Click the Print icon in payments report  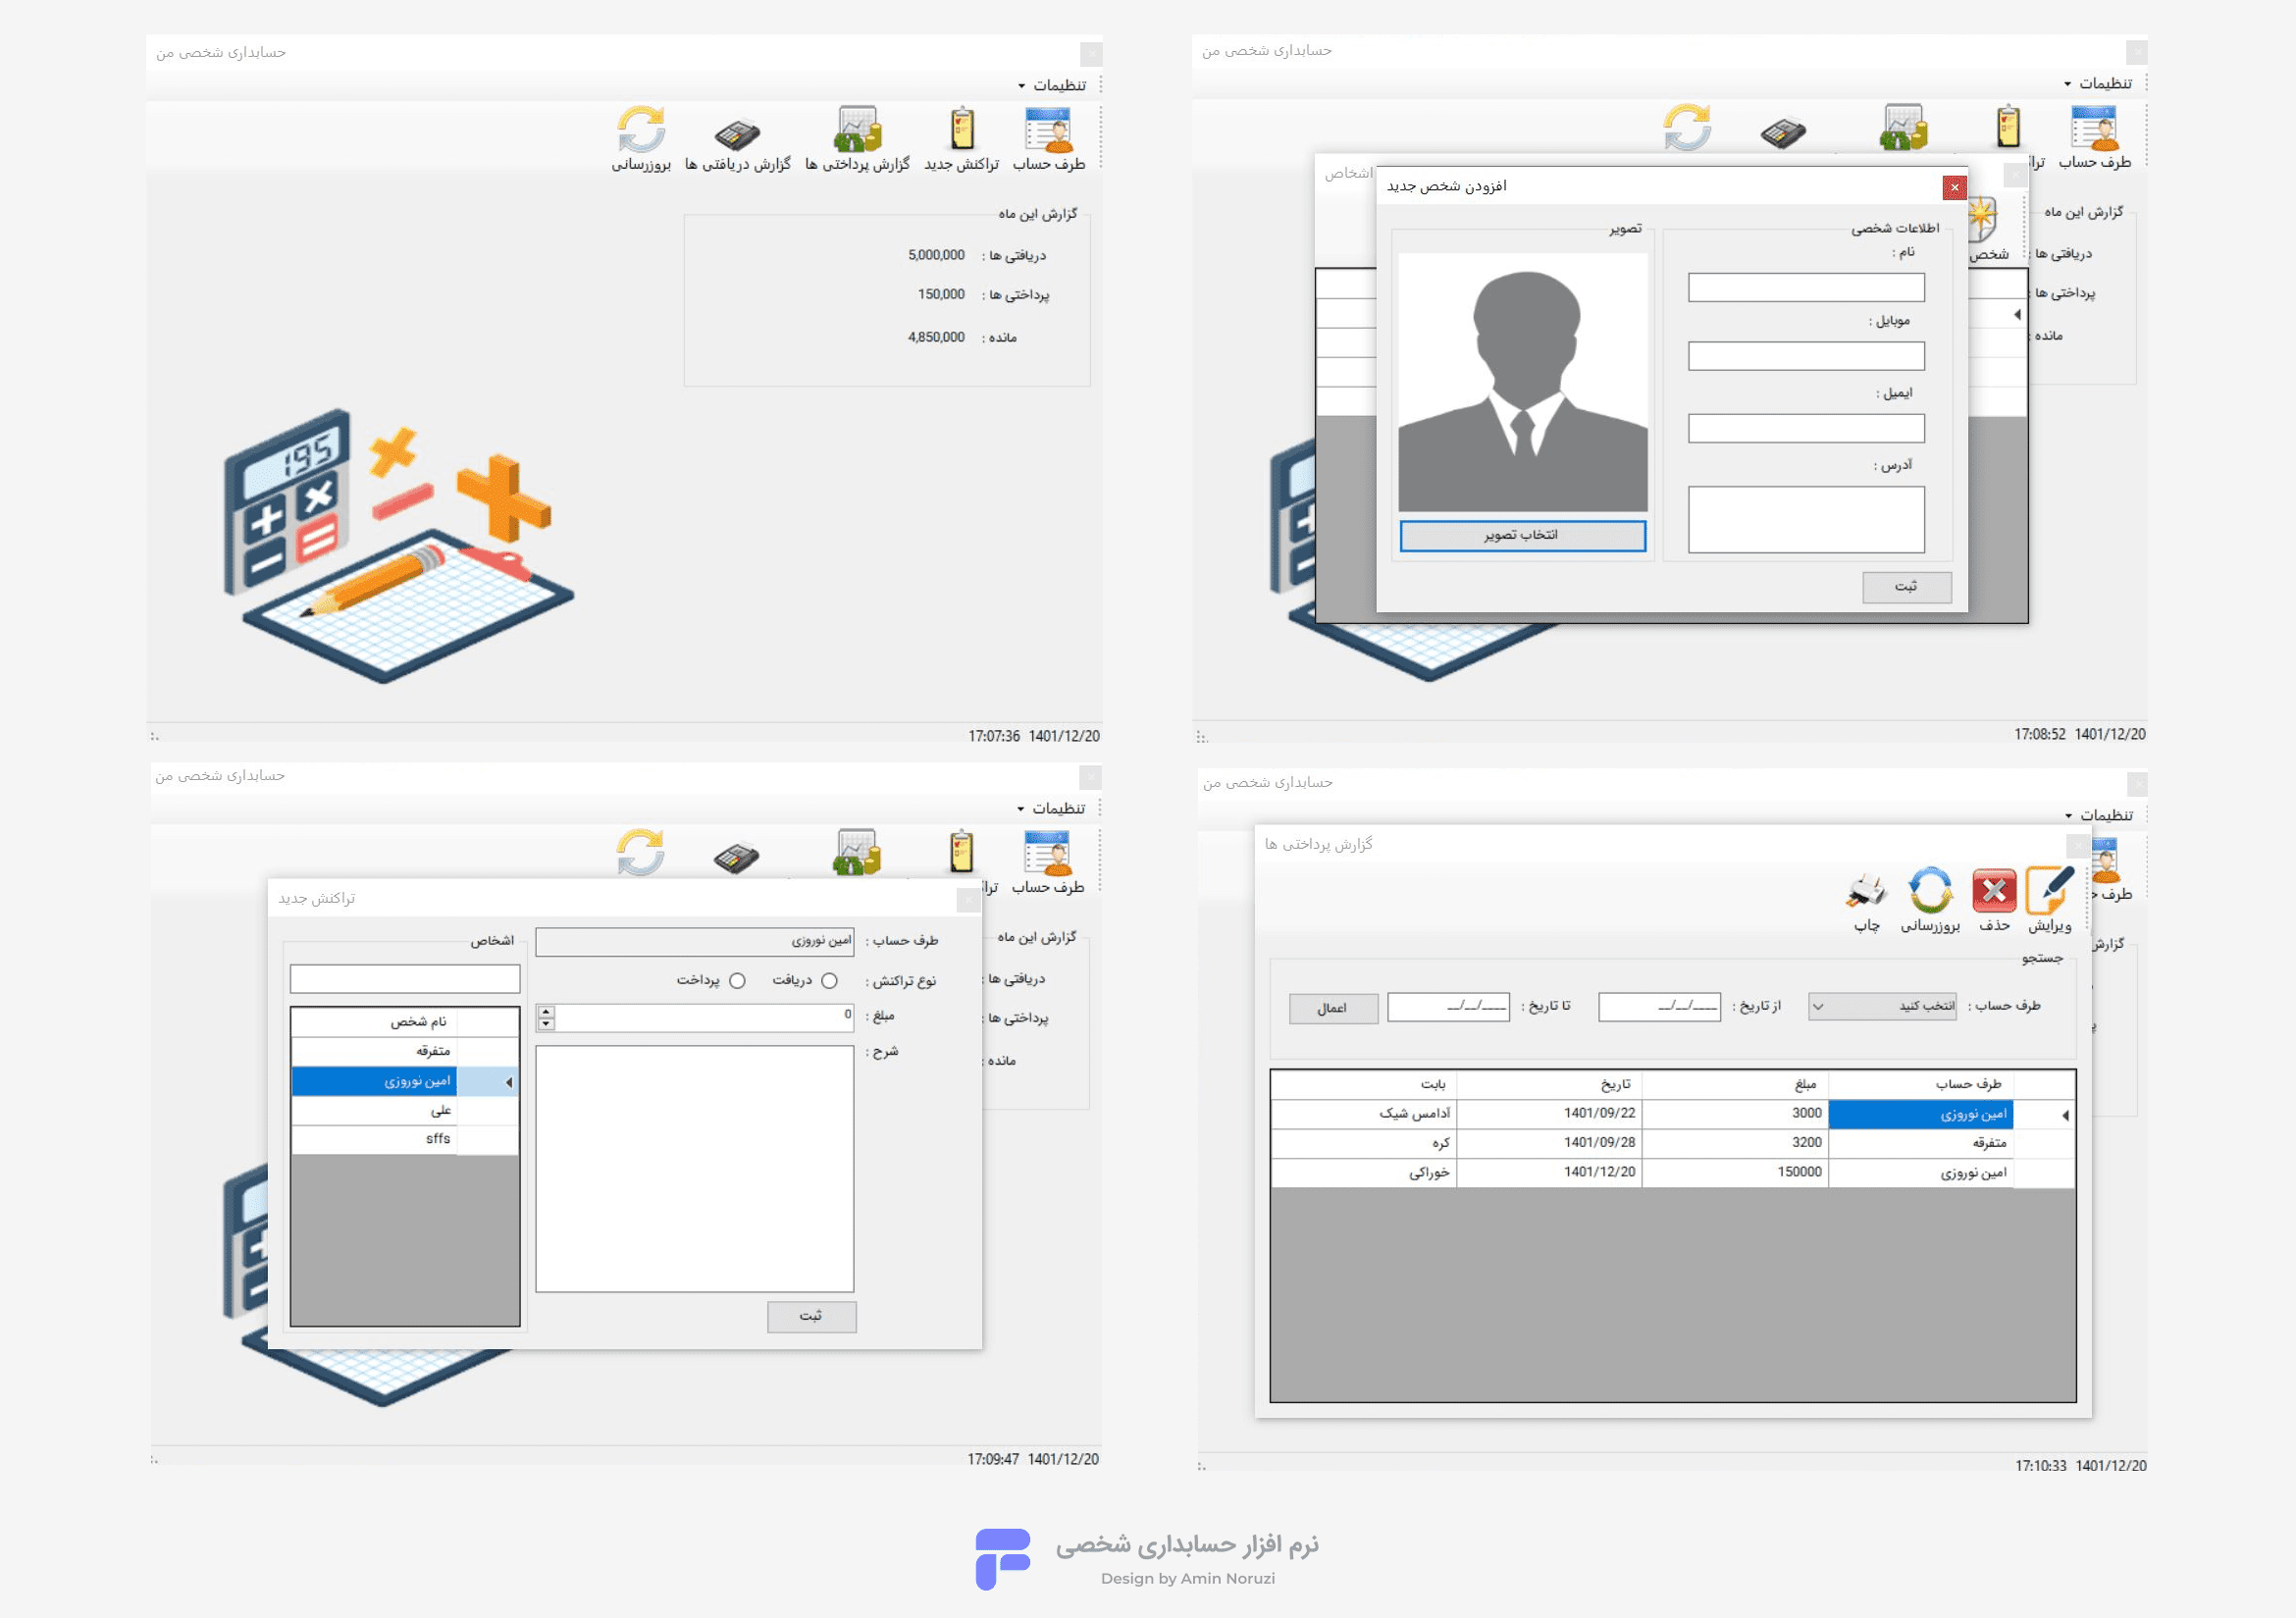pos(1866,890)
